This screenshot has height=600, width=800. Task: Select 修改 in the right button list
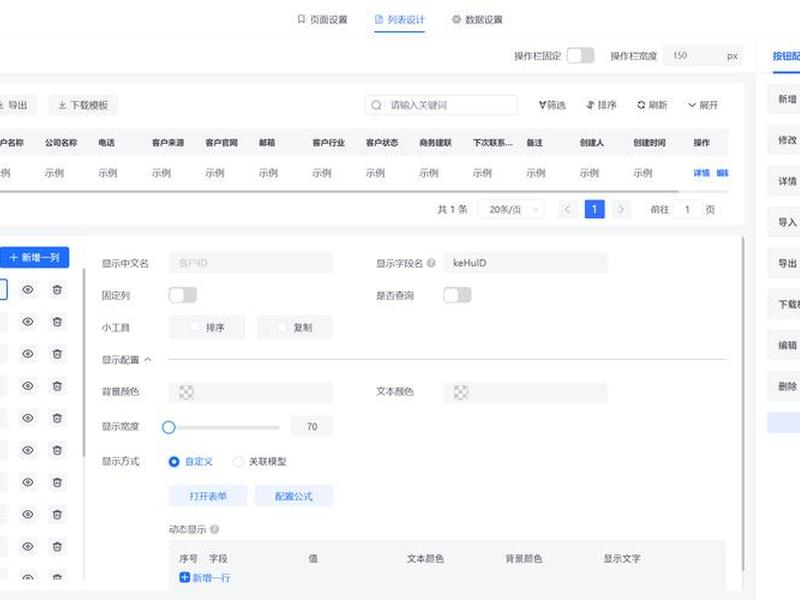pos(785,140)
